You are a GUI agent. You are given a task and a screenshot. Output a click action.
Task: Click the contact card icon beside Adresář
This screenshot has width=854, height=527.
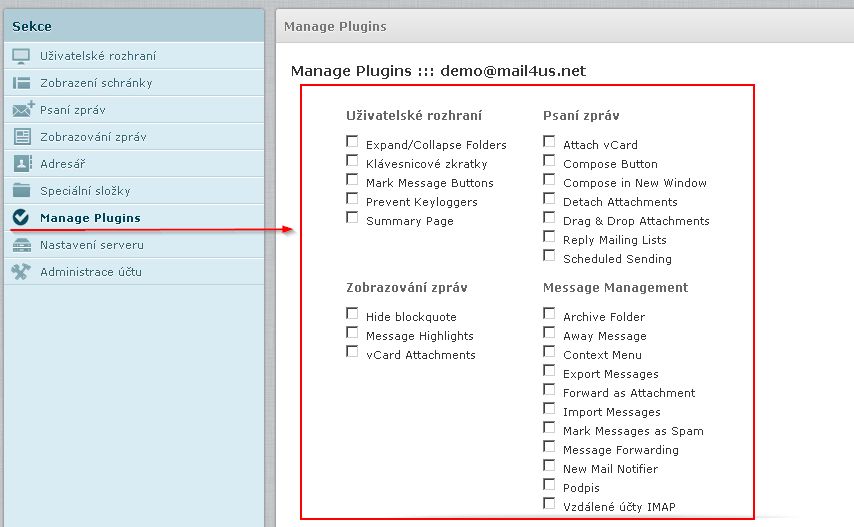(22, 163)
